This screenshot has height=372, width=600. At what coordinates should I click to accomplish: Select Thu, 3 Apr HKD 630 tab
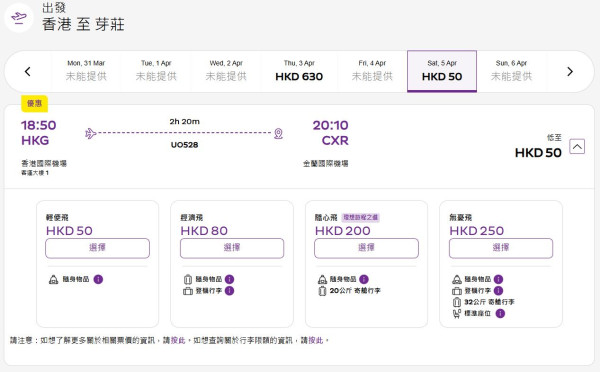pyautogui.click(x=299, y=71)
